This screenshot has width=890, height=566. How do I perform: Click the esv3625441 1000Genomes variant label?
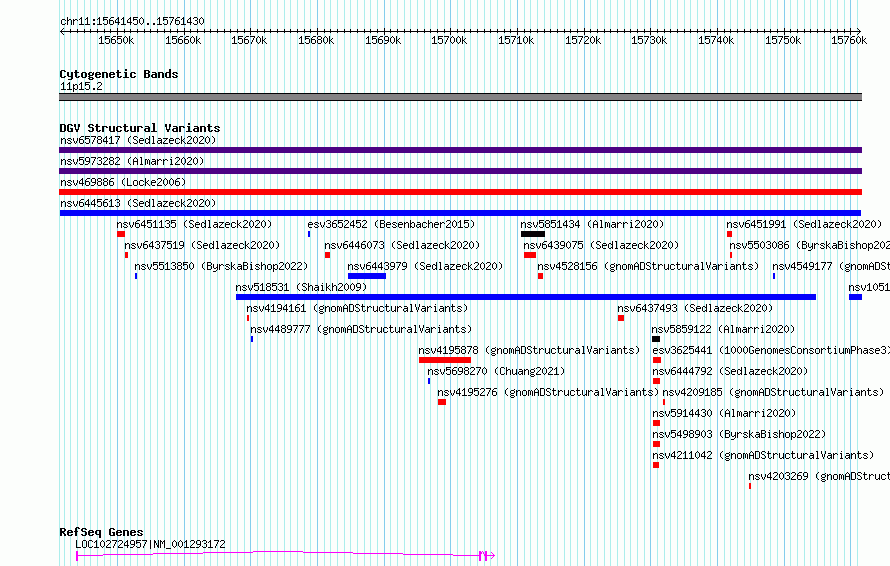click(x=771, y=350)
